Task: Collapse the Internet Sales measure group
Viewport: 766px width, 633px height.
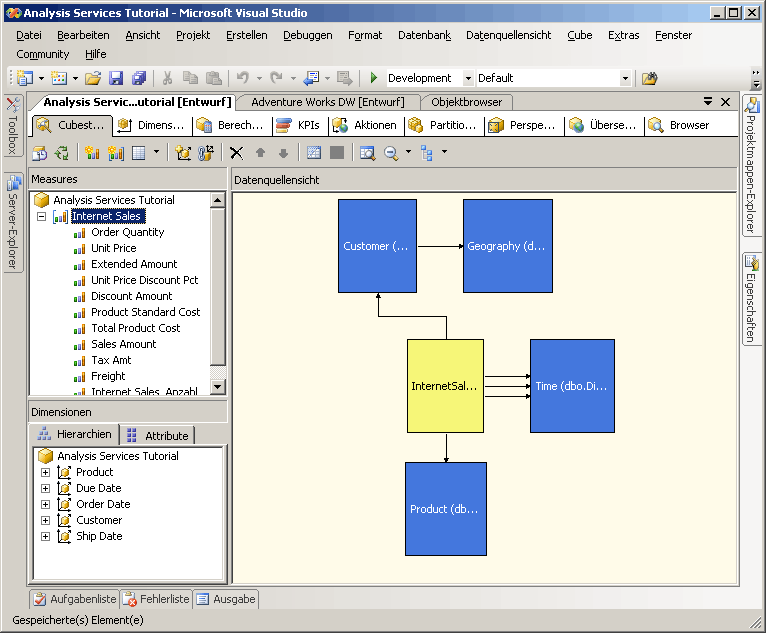Action: [x=42, y=216]
